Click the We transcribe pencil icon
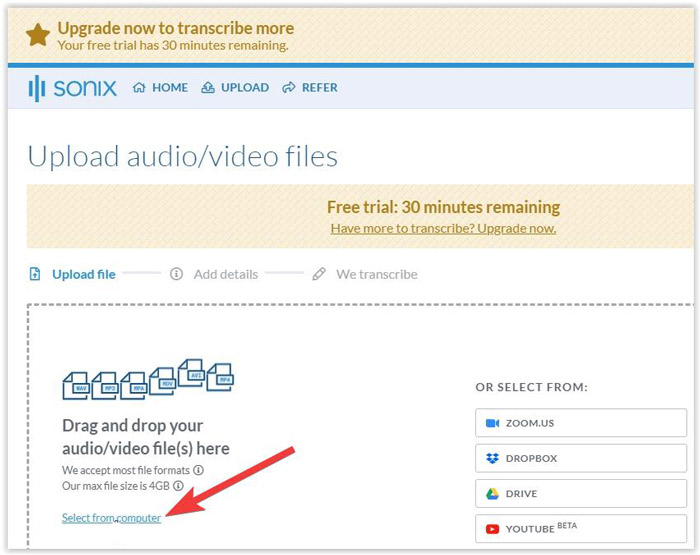Viewport: 700px width, 555px height. coord(319,274)
